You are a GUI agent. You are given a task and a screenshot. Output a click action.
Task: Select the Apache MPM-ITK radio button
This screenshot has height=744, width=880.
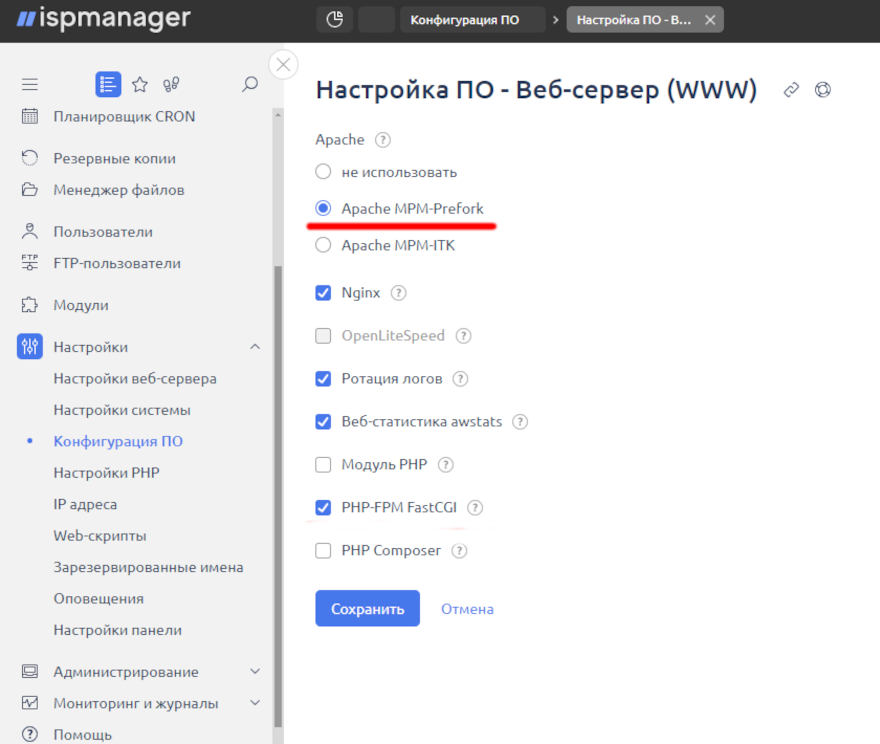tap(323, 244)
